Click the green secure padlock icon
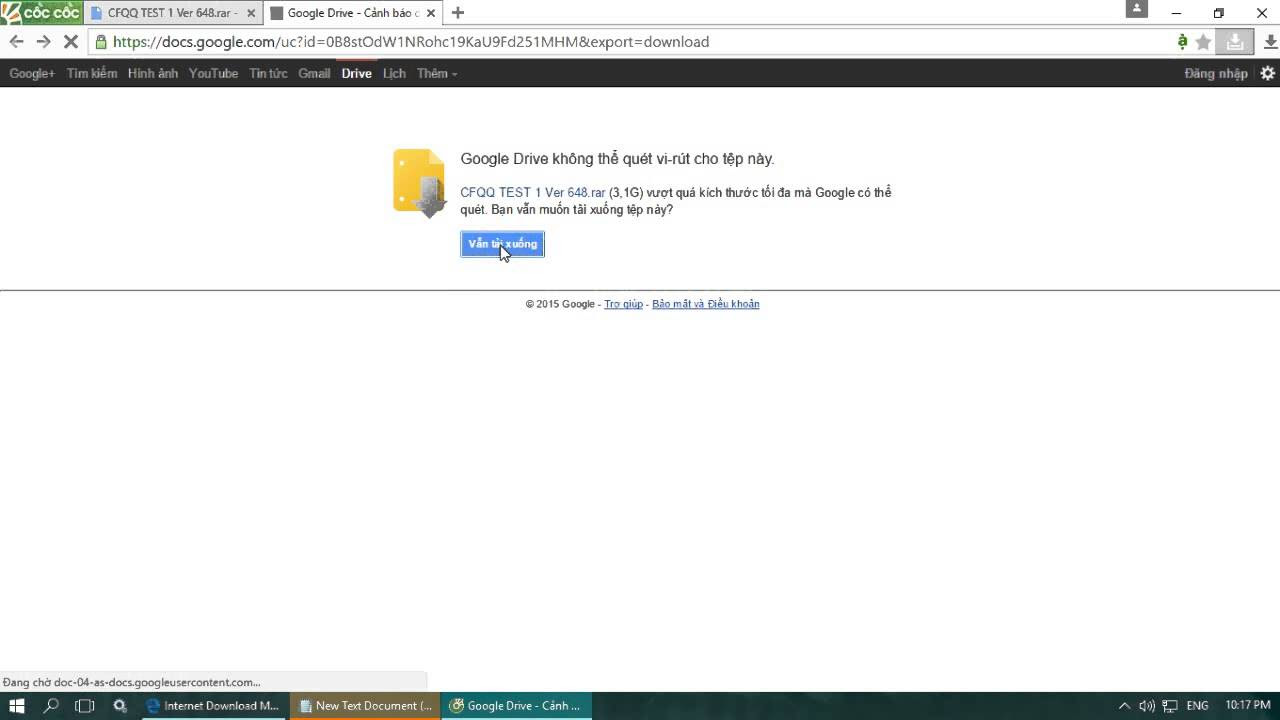 [100, 42]
